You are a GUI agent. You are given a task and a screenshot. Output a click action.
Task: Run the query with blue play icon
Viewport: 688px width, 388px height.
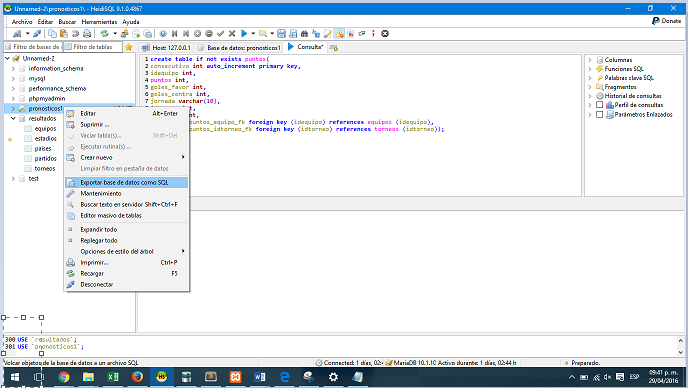coord(244,34)
